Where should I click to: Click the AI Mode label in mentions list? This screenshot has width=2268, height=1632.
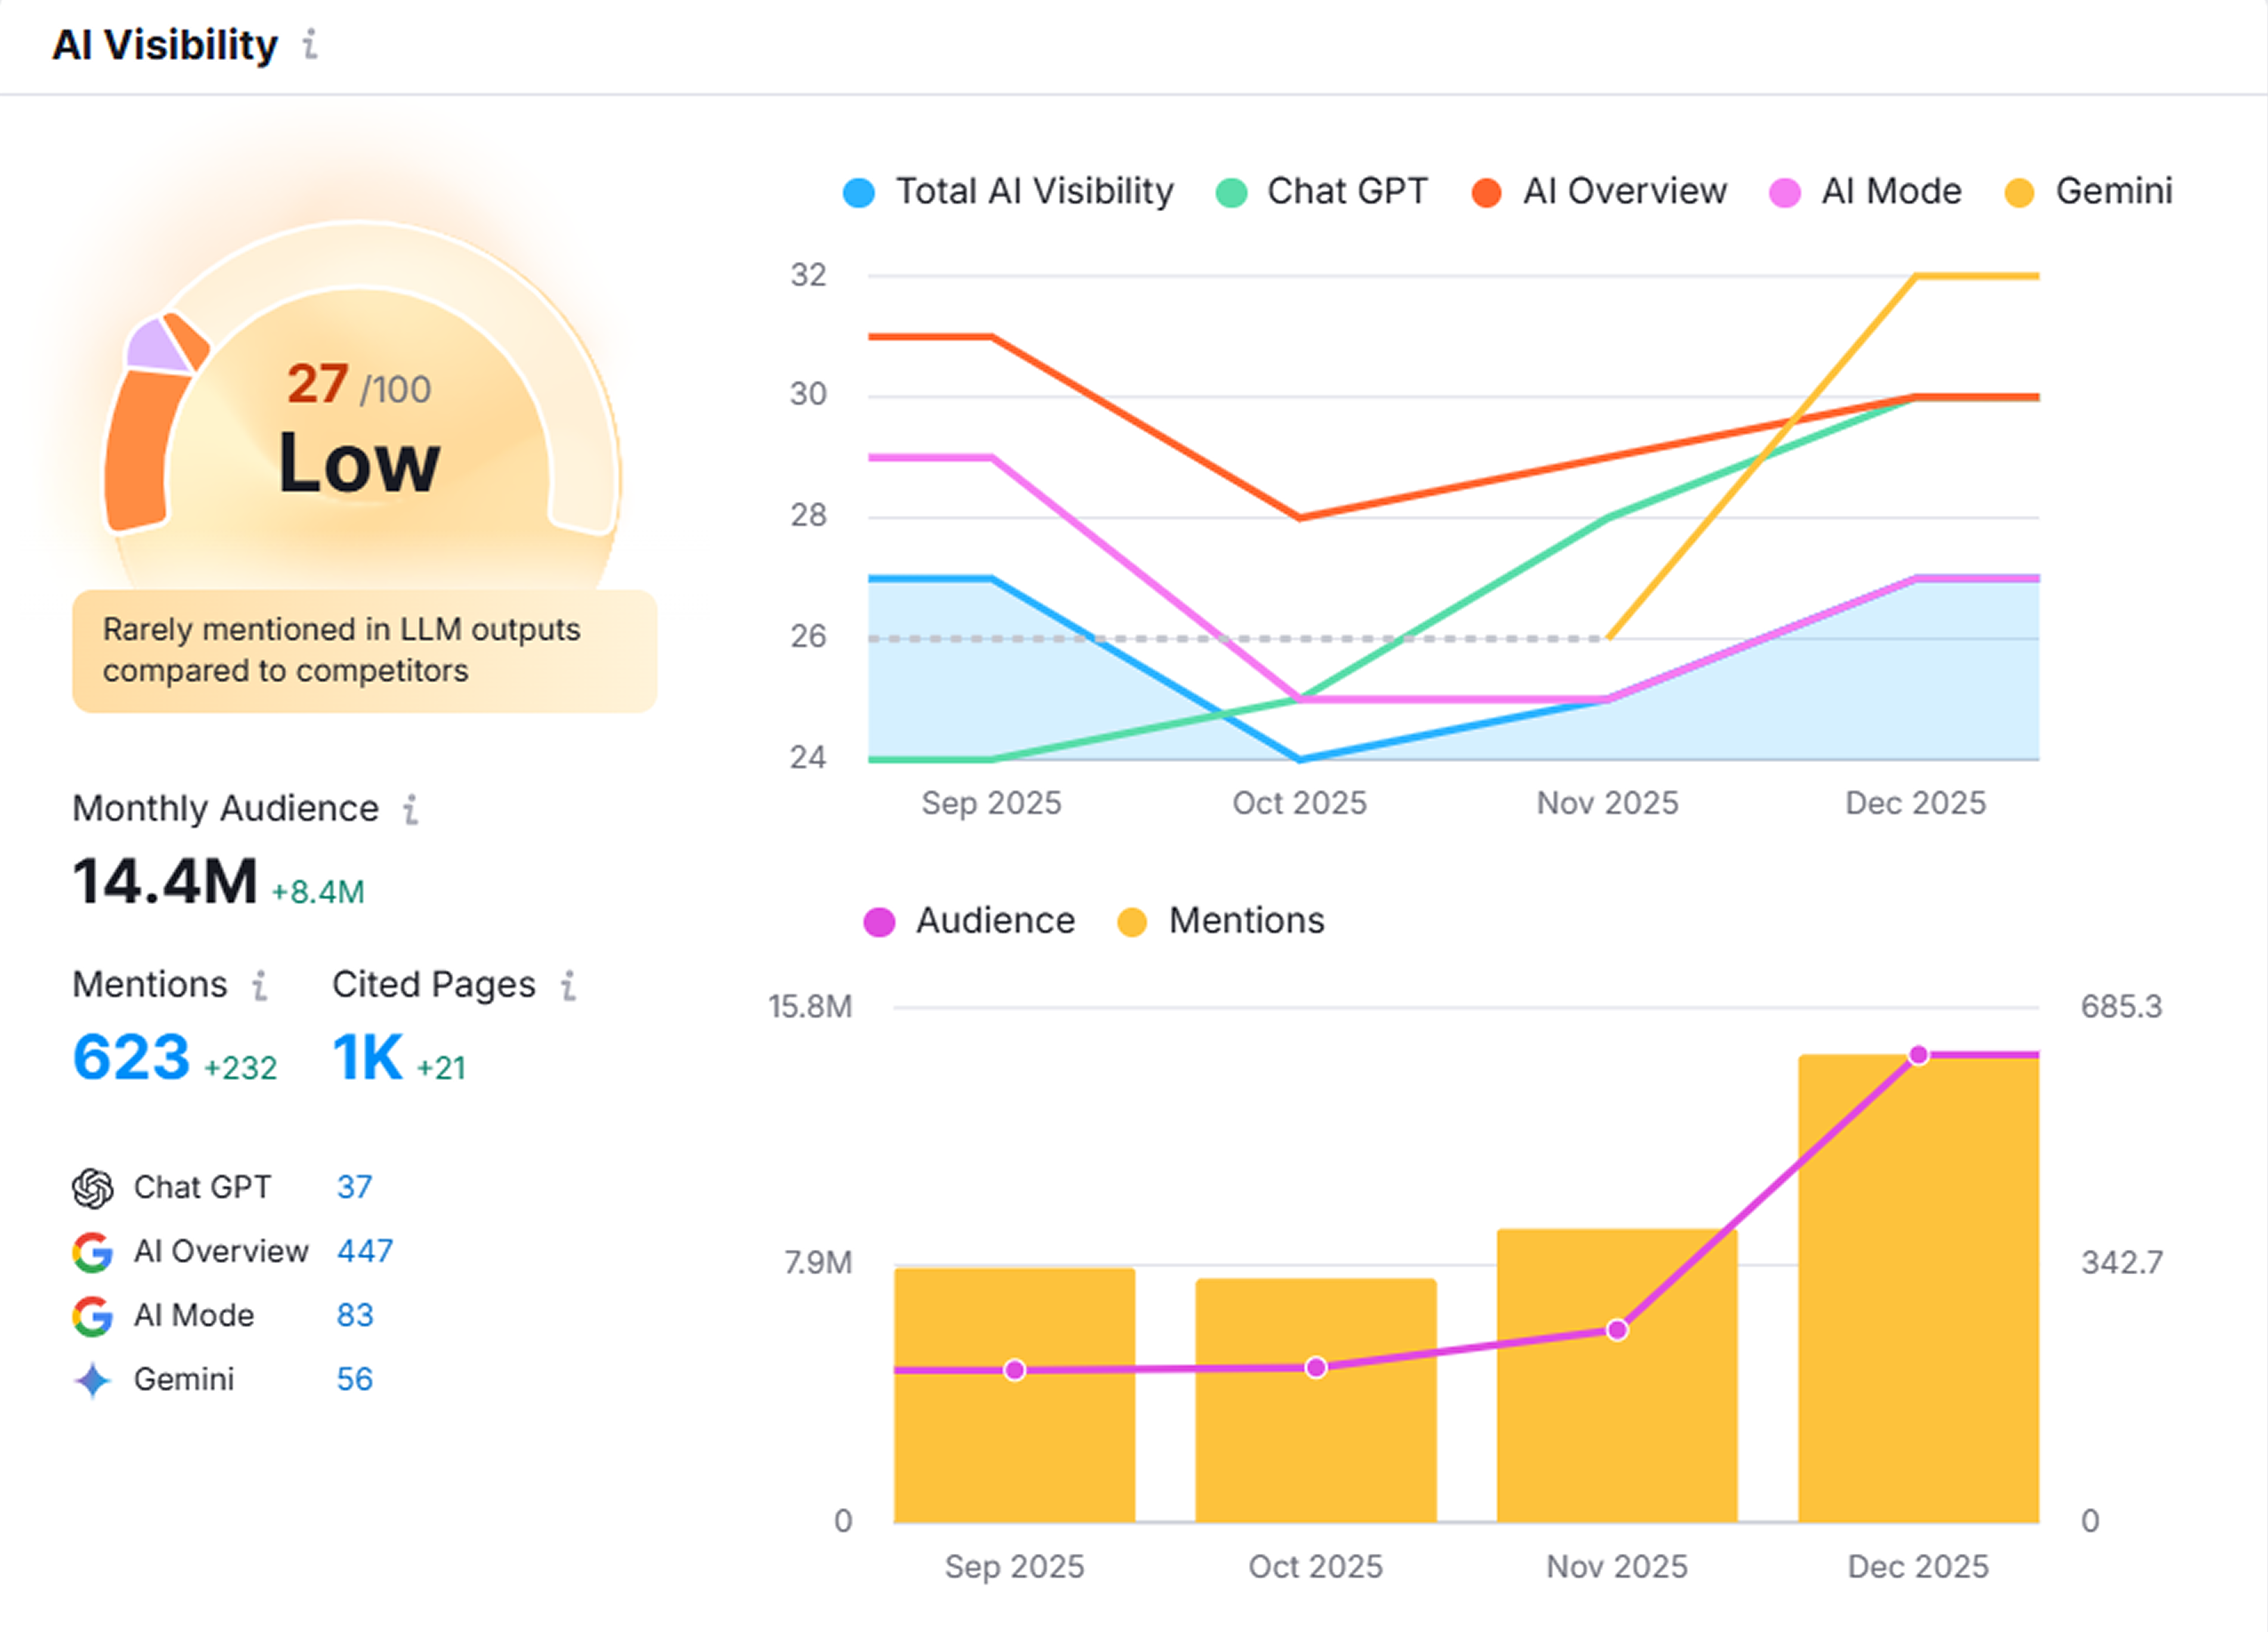click(x=194, y=1316)
